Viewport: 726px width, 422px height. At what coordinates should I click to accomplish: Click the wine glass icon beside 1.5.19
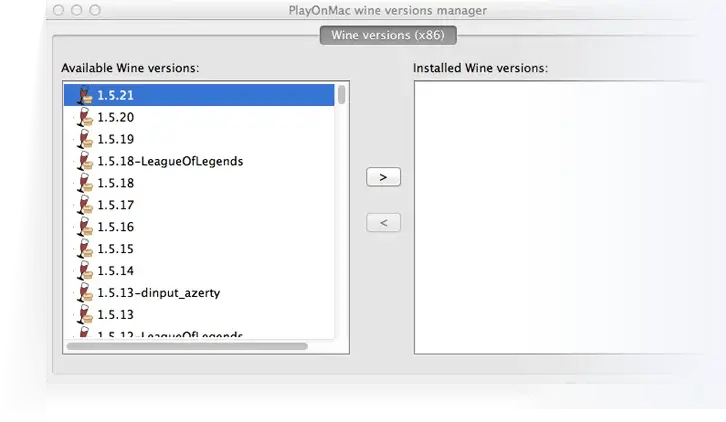85,139
